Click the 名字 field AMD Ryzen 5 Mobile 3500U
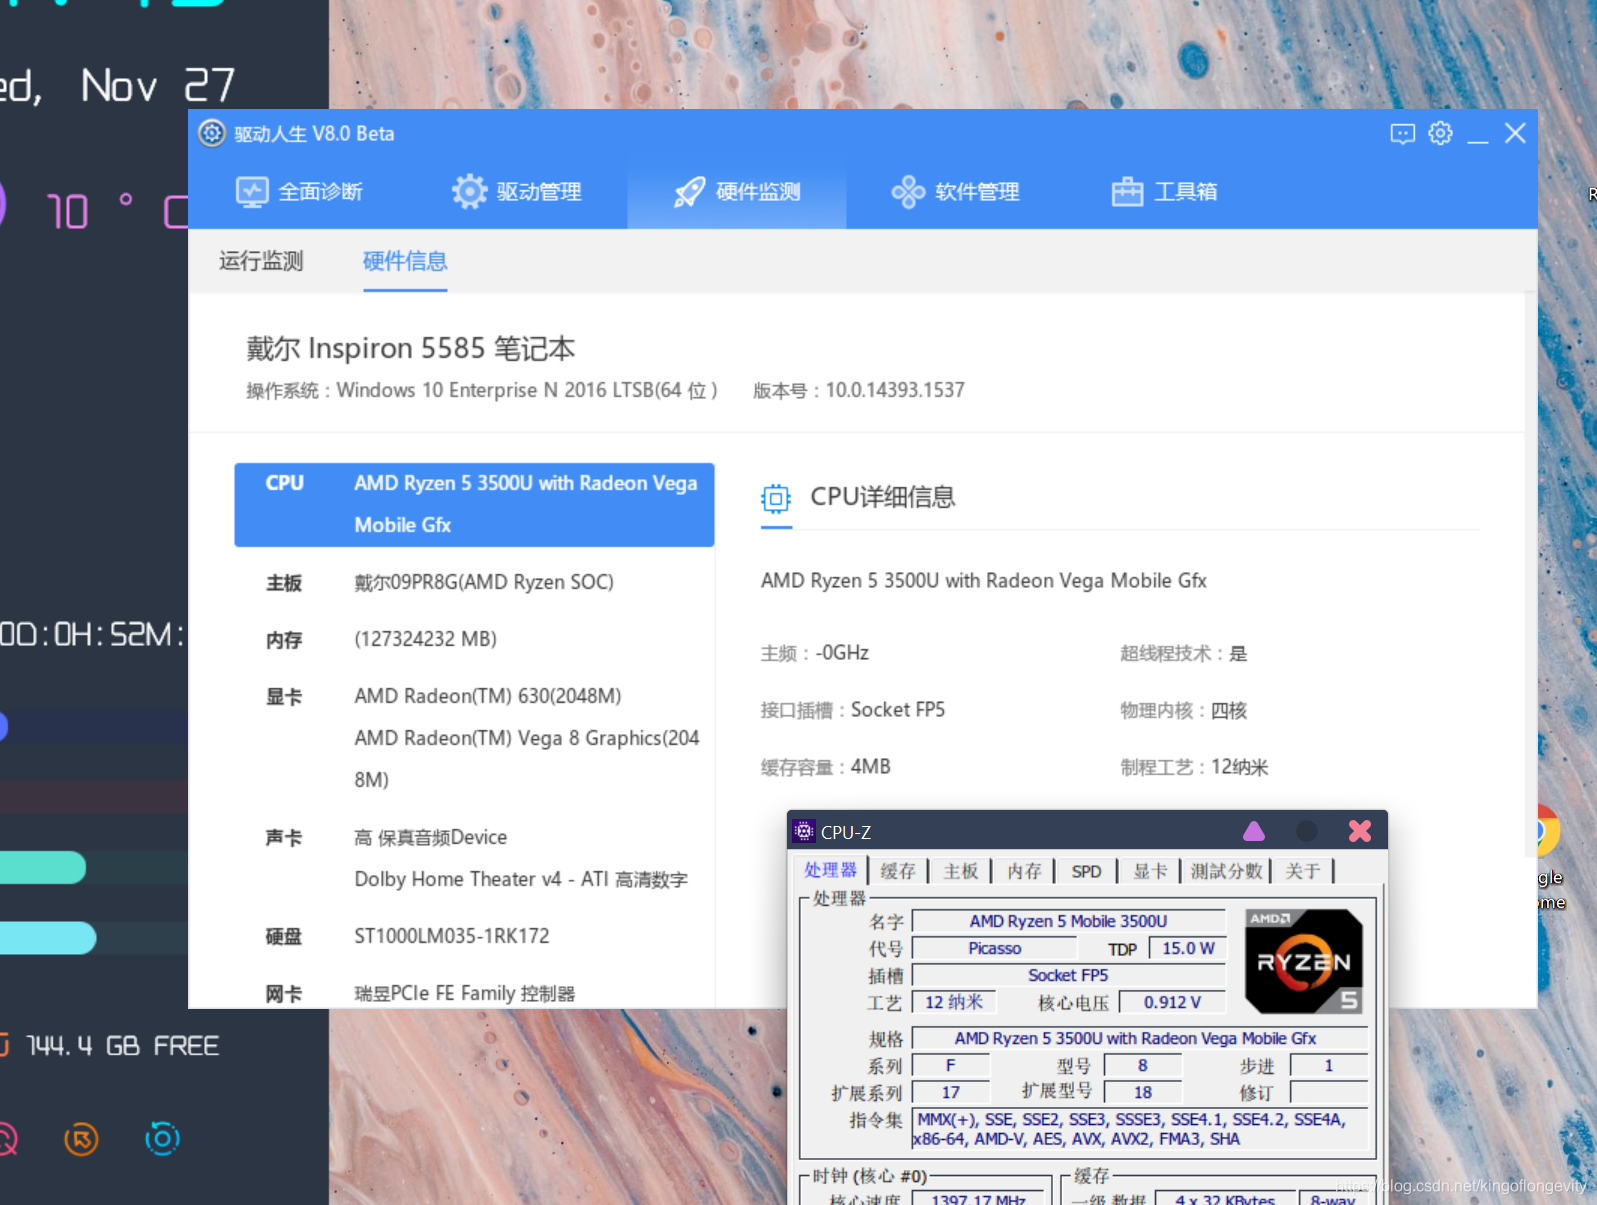Viewport: 1597px width, 1205px height. [x=1069, y=921]
